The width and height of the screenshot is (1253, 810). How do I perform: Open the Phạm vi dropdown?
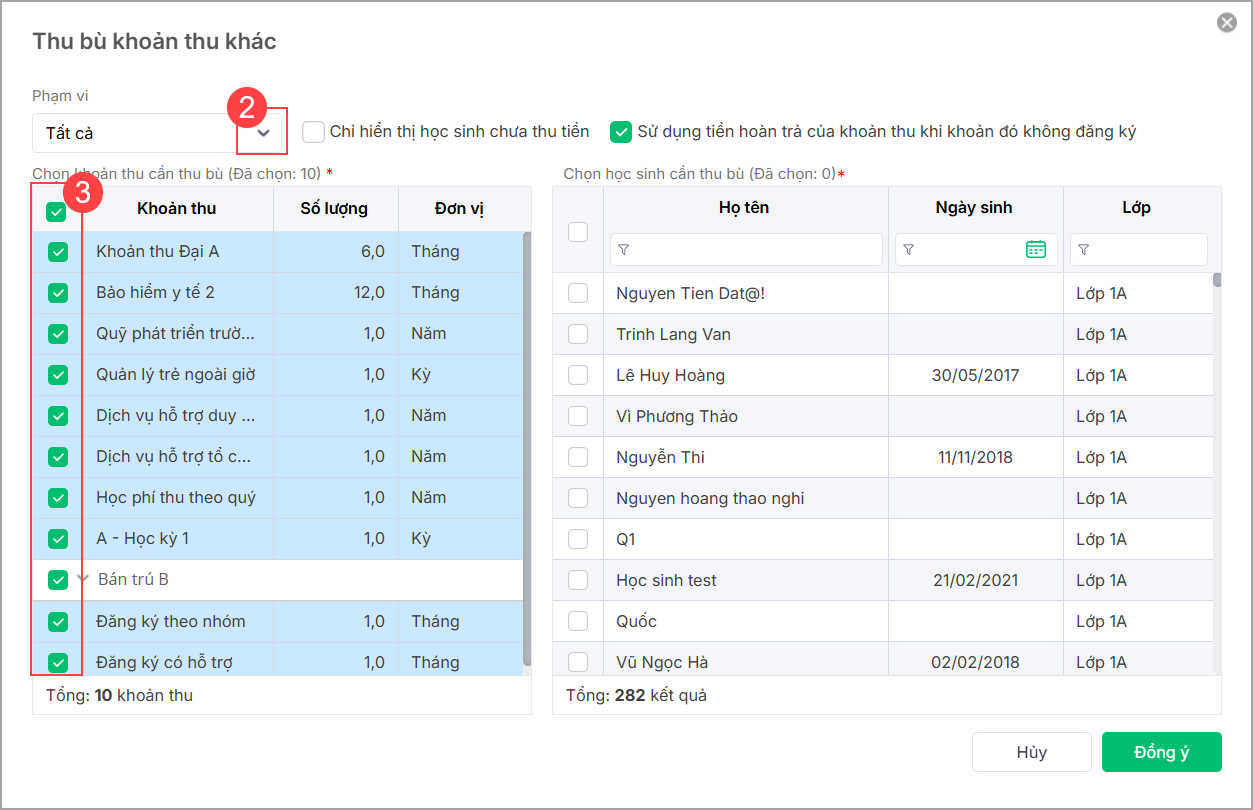263,132
